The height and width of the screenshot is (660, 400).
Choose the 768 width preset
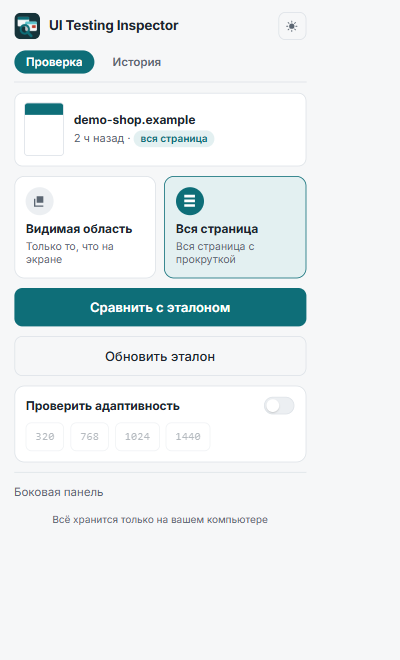pos(89,436)
